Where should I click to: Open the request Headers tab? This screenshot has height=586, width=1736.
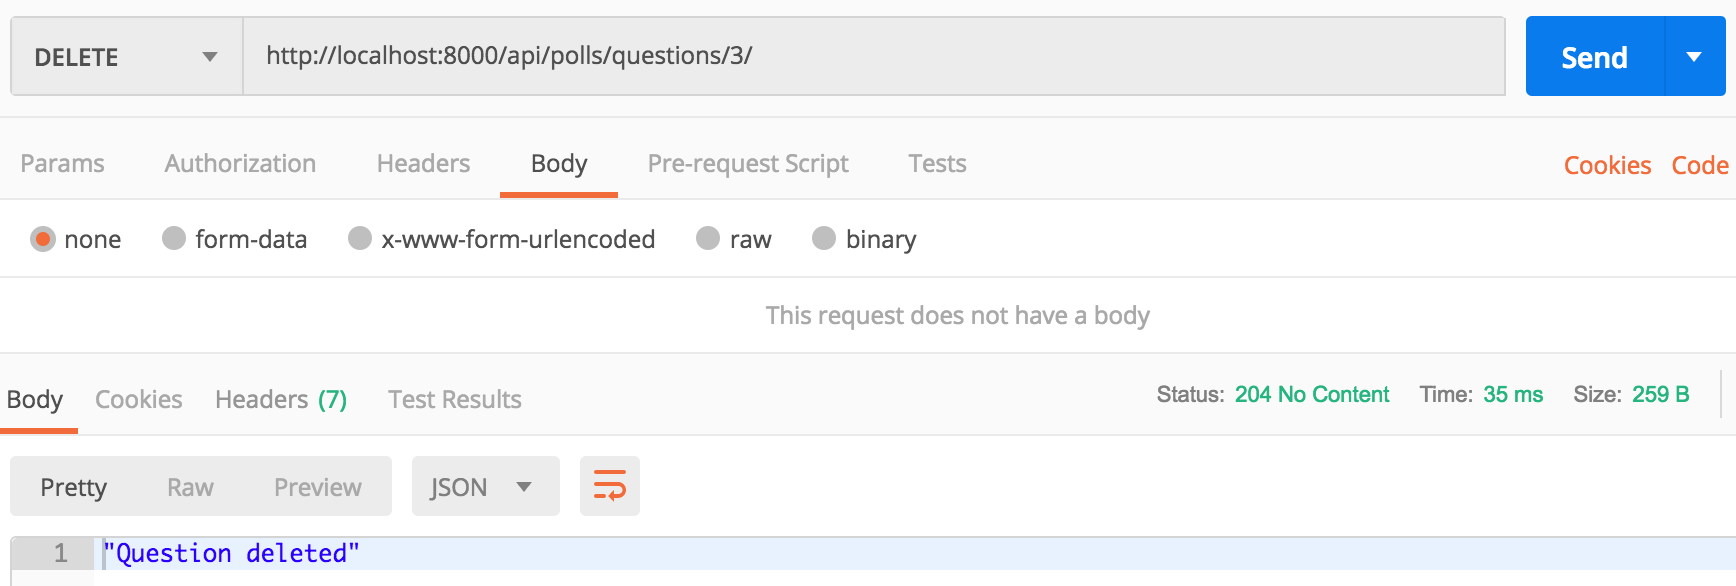click(423, 163)
